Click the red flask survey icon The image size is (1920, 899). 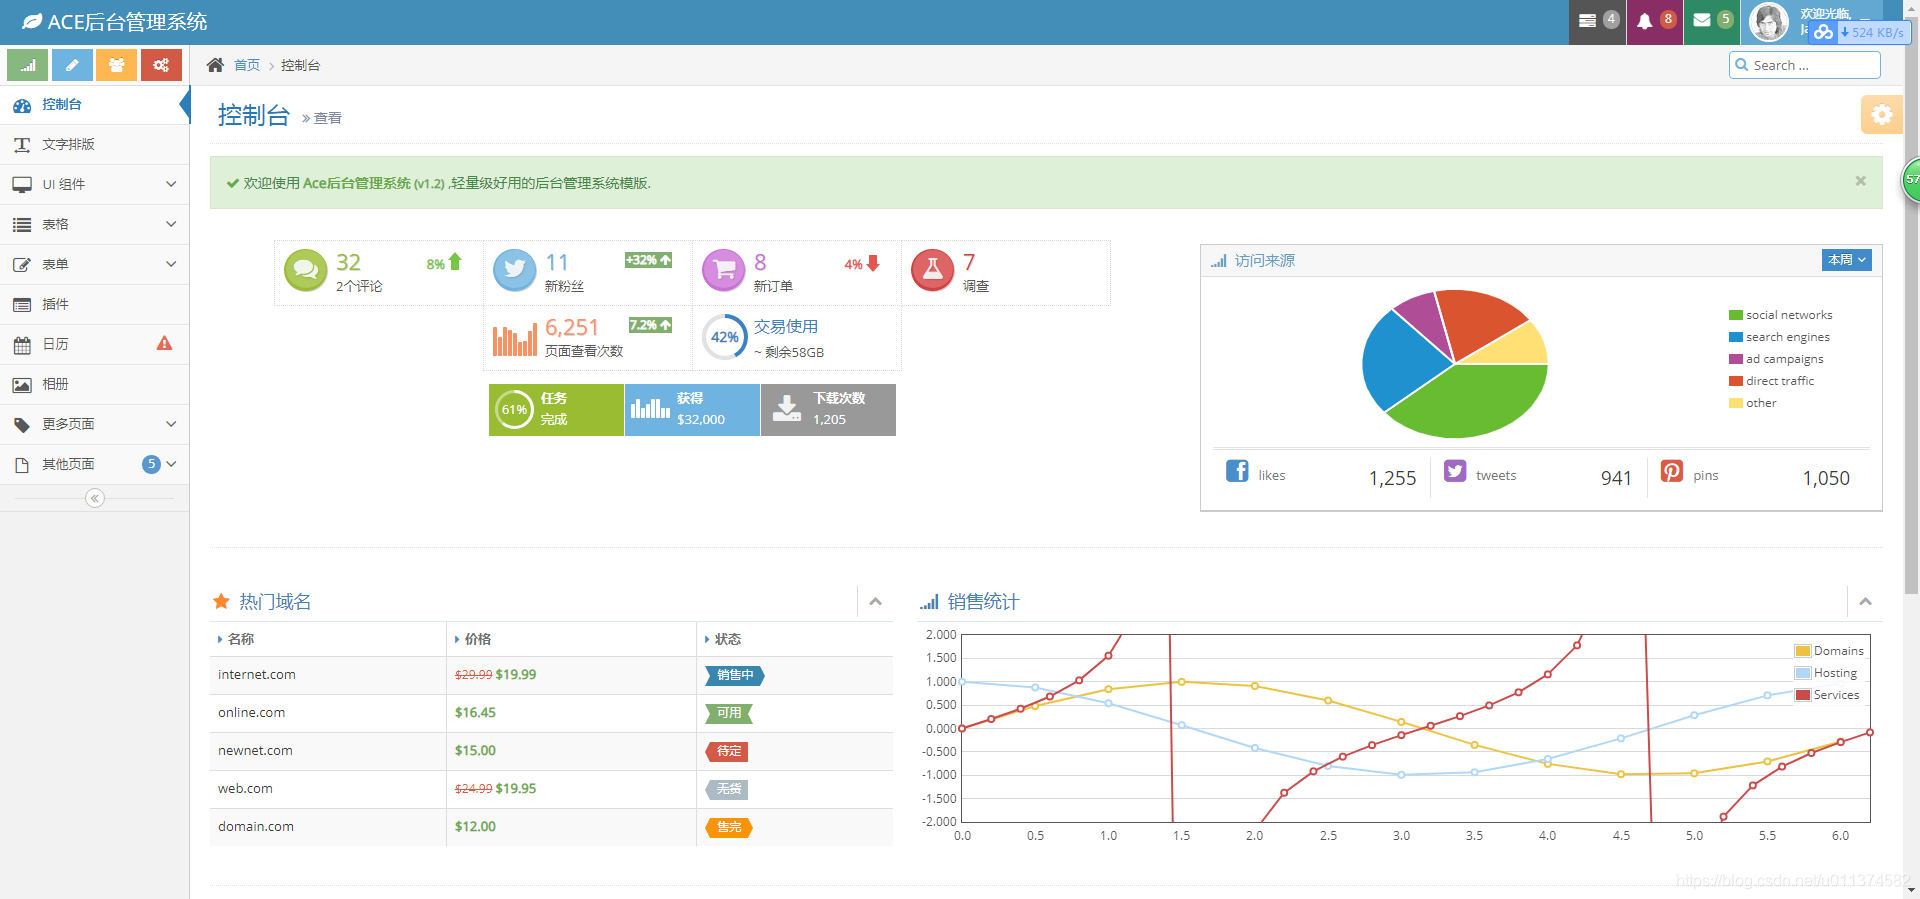click(x=933, y=270)
